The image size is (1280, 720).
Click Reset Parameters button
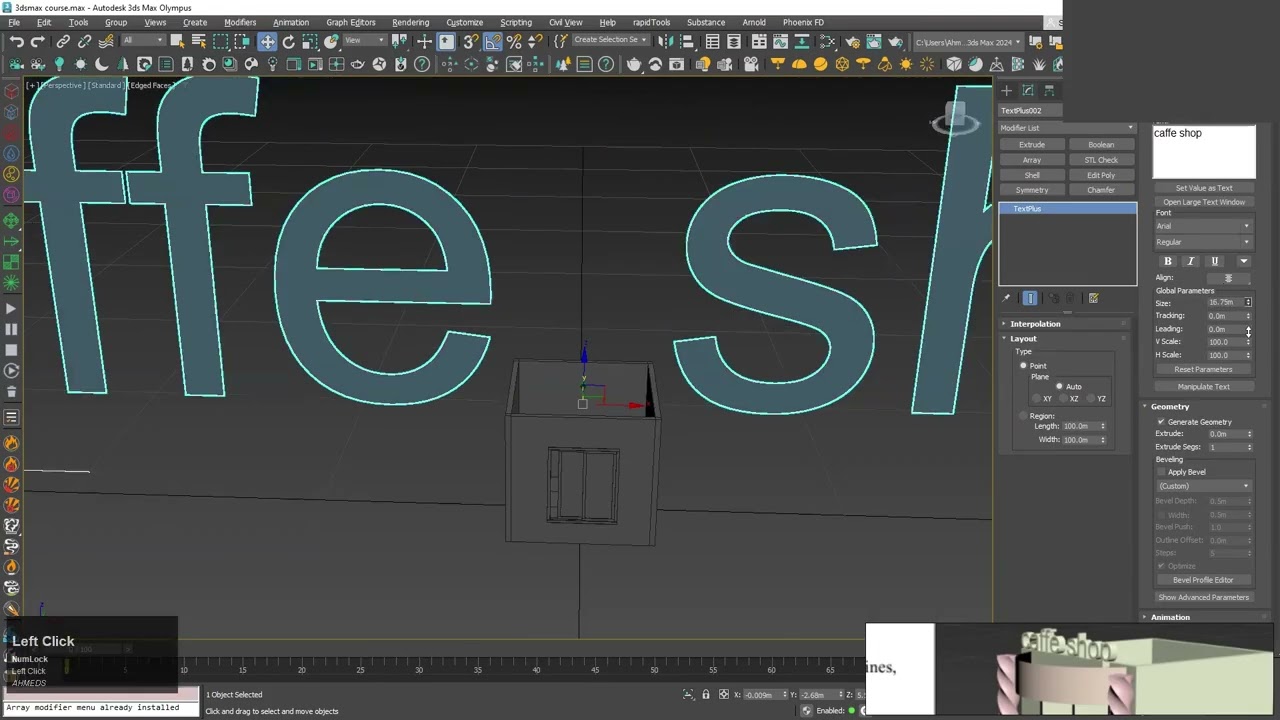tap(1204, 369)
